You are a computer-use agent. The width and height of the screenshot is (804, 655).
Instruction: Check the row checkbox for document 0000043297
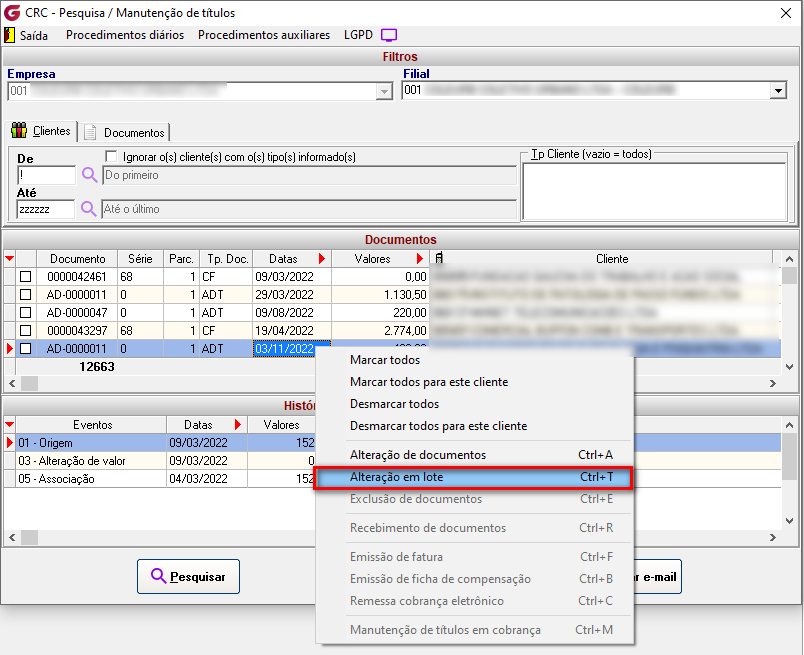pyautogui.click(x=25, y=331)
